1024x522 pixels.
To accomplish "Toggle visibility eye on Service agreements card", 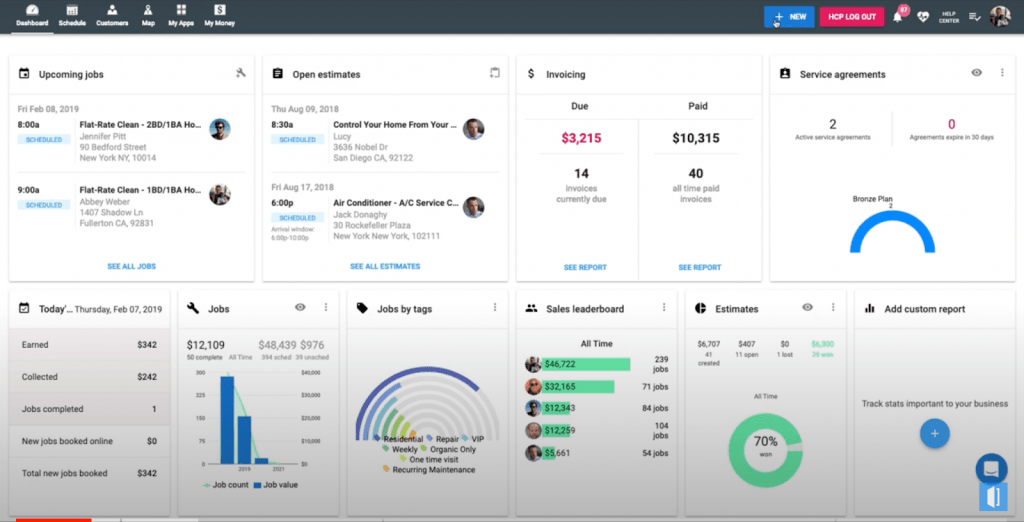I will pyautogui.click(x=976, y=73).
